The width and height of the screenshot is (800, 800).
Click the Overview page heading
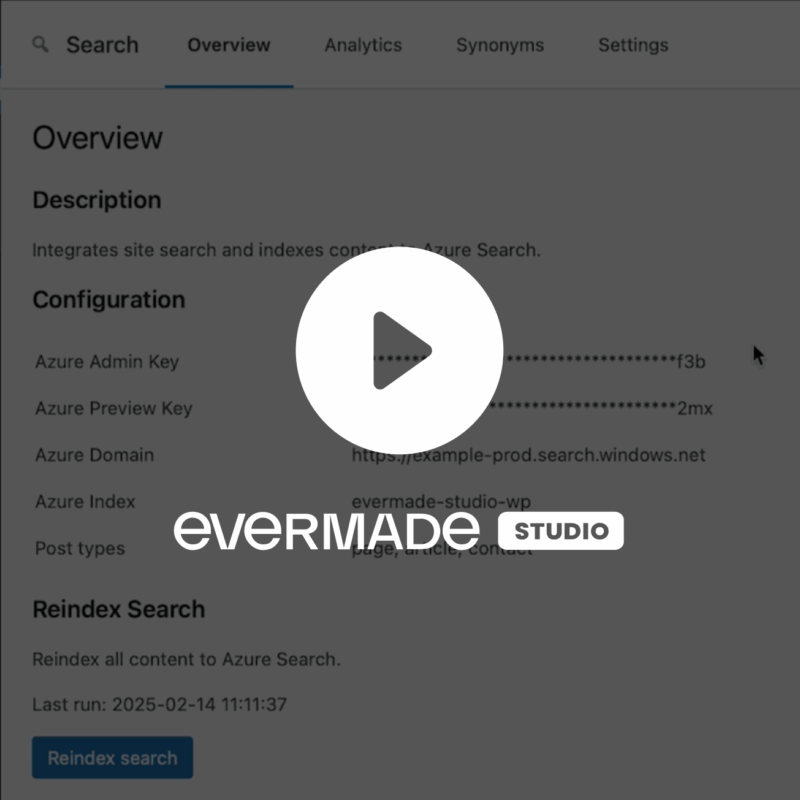pyautogui.click(x=98, y=138)
